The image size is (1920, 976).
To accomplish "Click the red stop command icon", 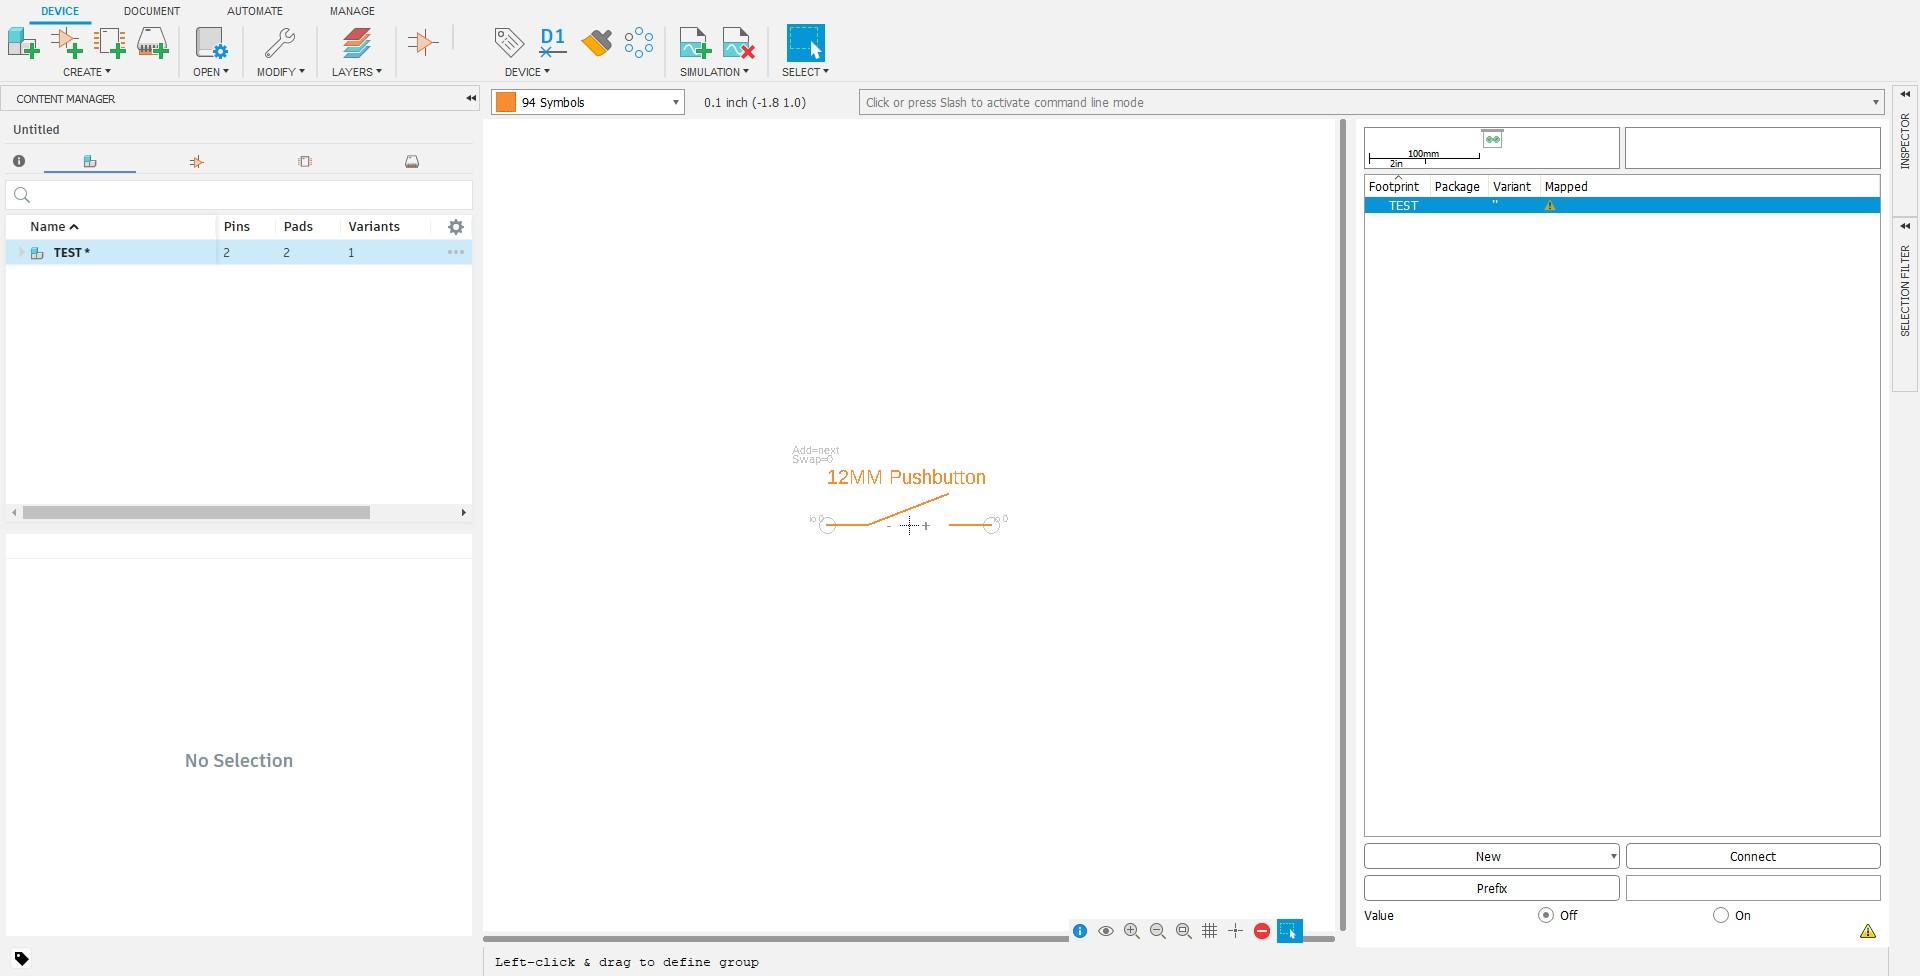I will 1262,931.
